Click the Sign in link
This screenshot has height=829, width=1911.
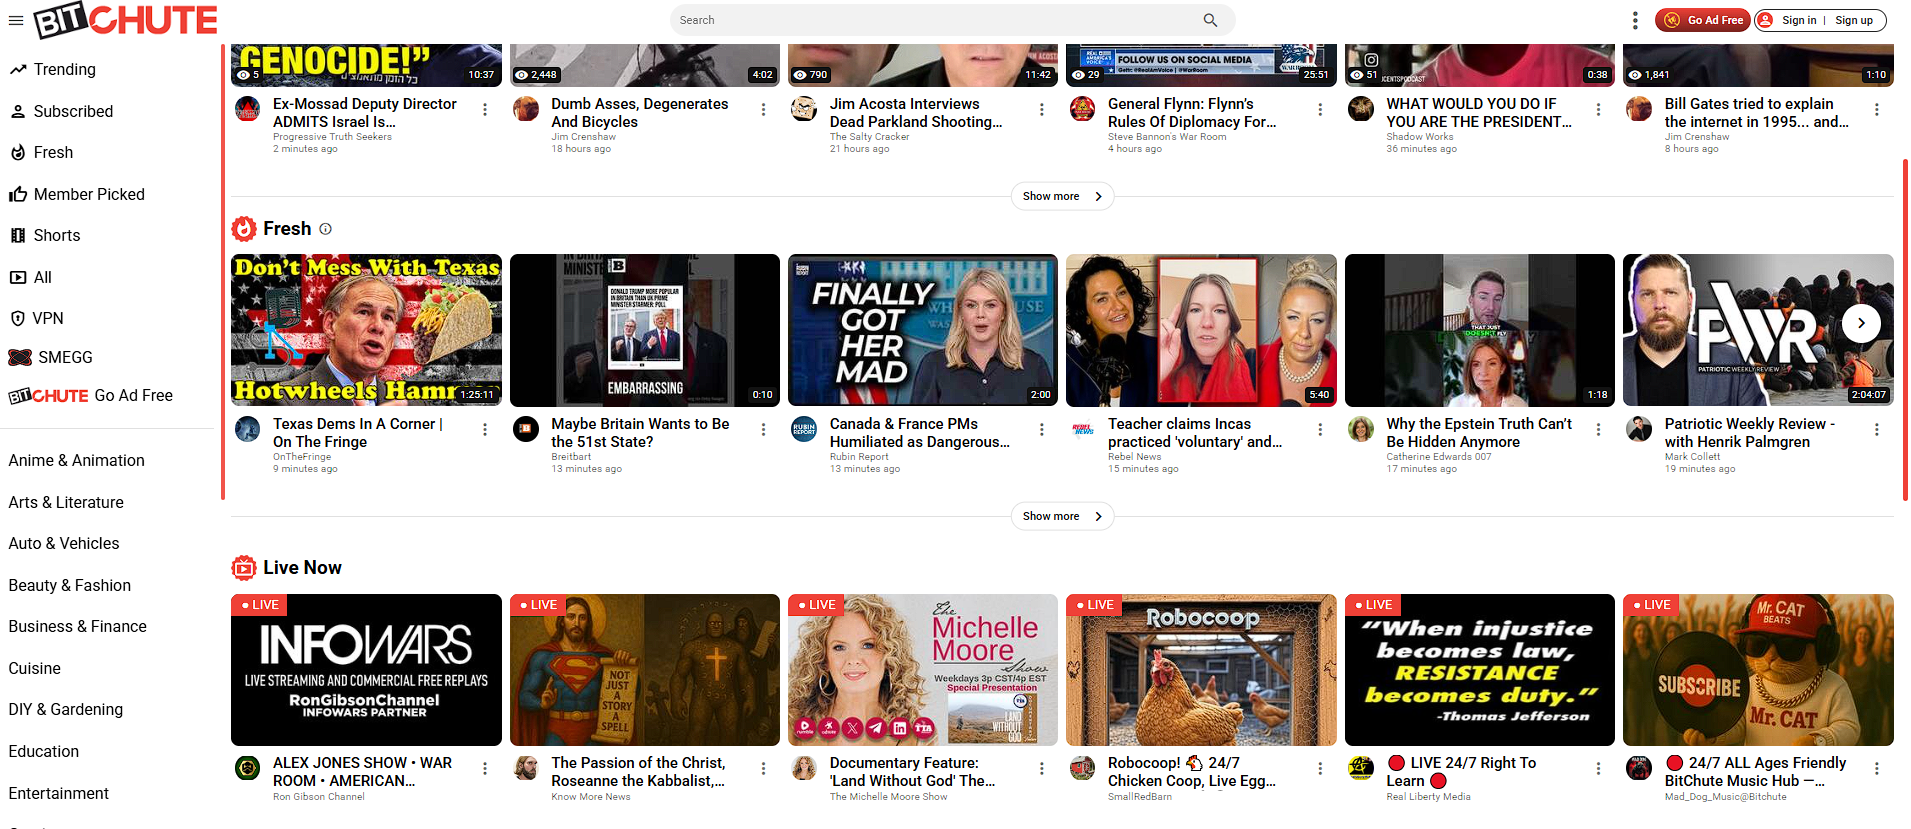point(1799,20)
